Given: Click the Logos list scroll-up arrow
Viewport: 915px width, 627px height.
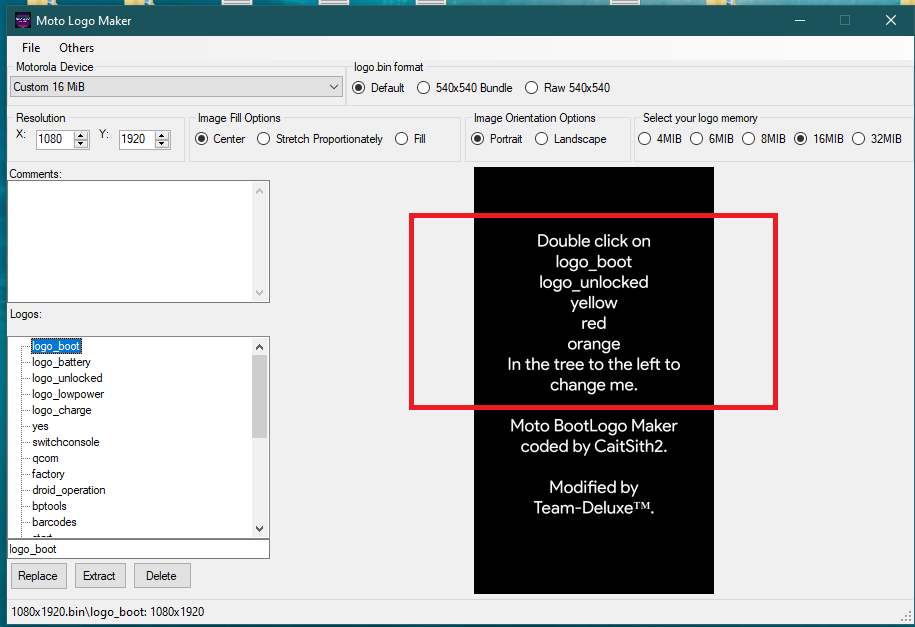Looking at the screenshot, I should coord(260,347).
